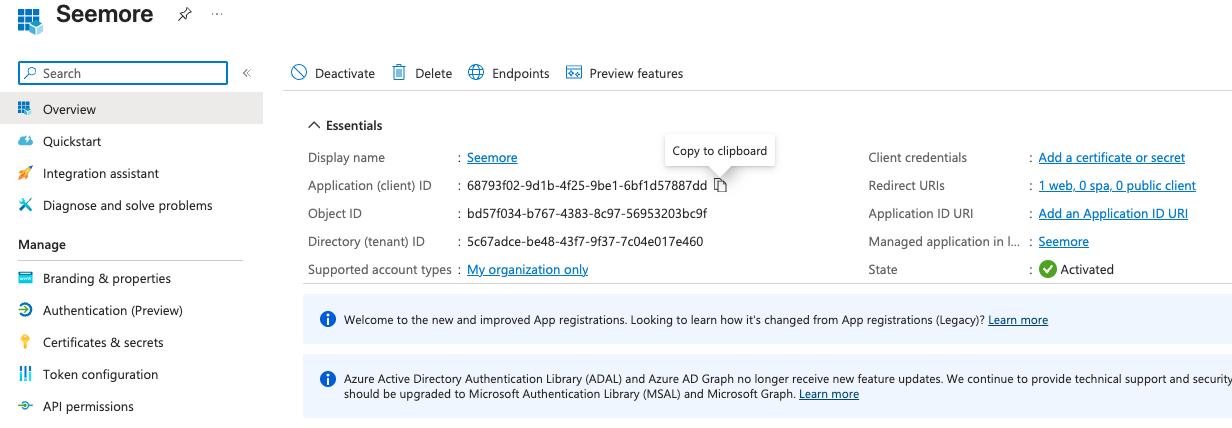
Task: Click My organization only link
Action: (527, 269)
